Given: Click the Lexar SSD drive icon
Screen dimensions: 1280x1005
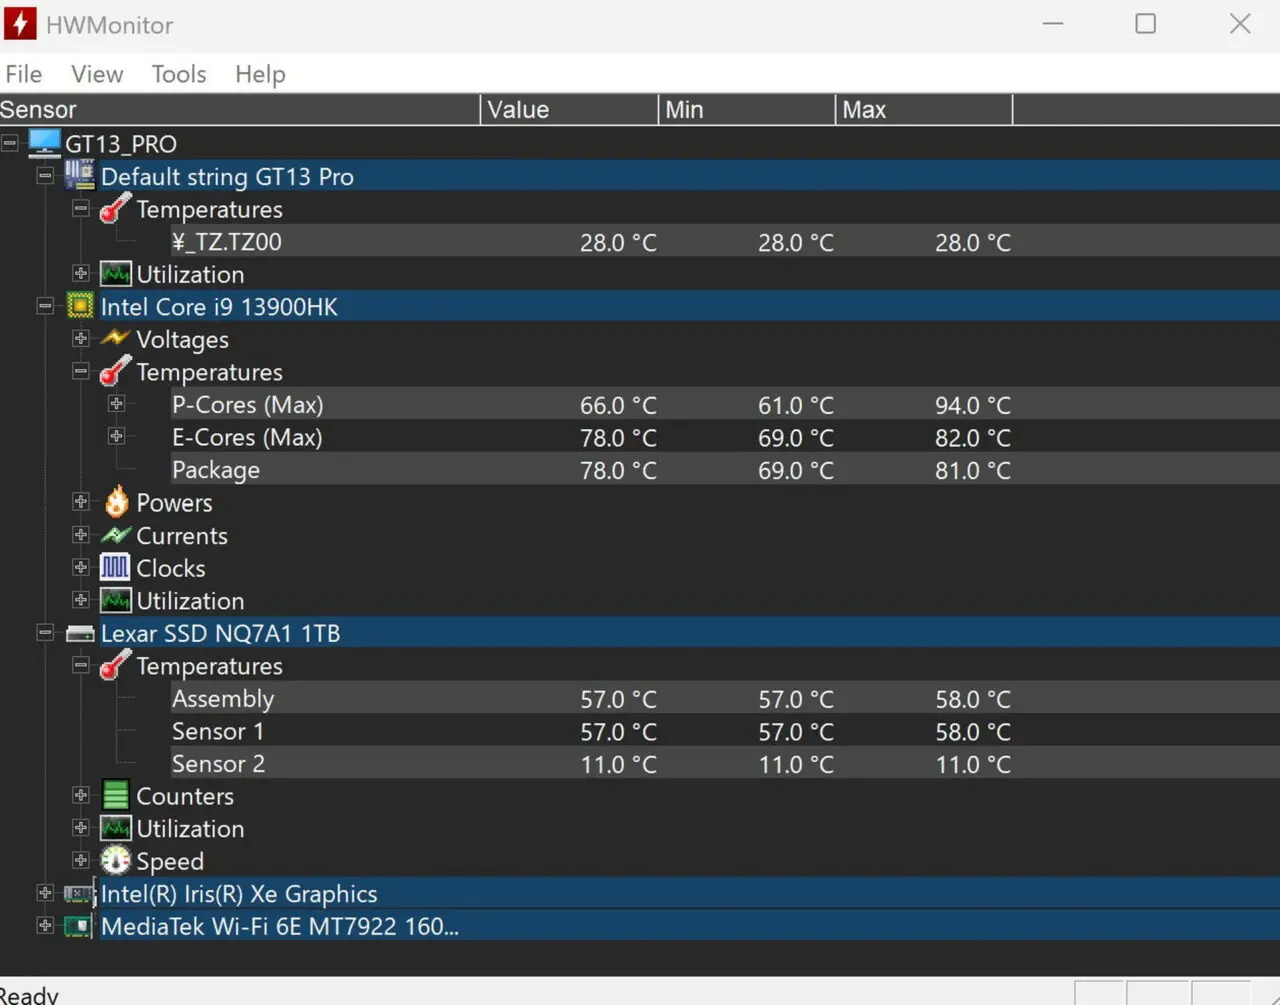Looking at the screenshot, I should pos(80,633).
